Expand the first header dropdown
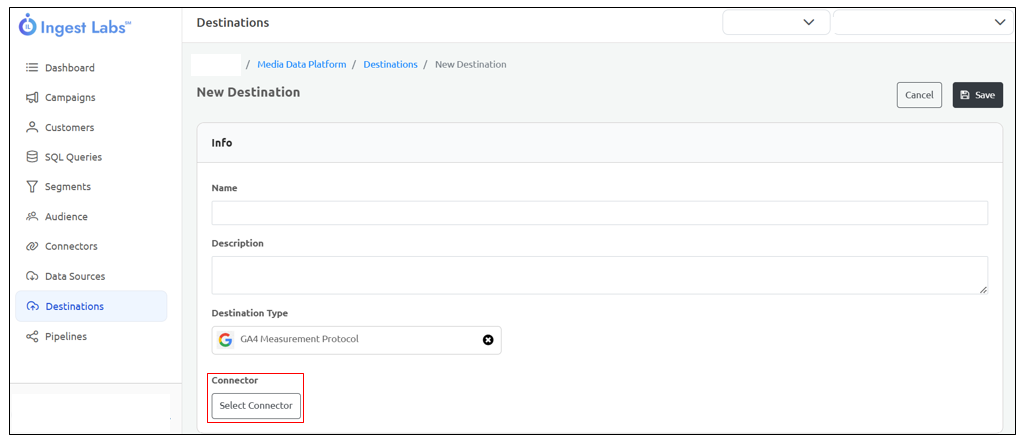Image resolution: width=1024 pixels, height=439 pixels. [x=776, y=22]
